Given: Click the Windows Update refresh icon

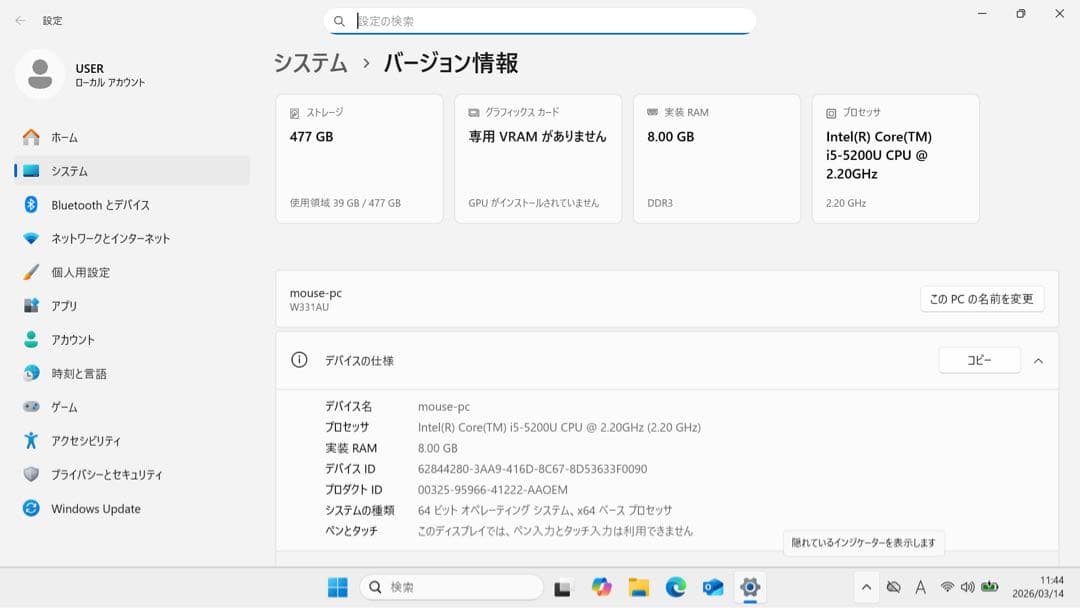Looking at the screenshot, I should tap(31, 508).
